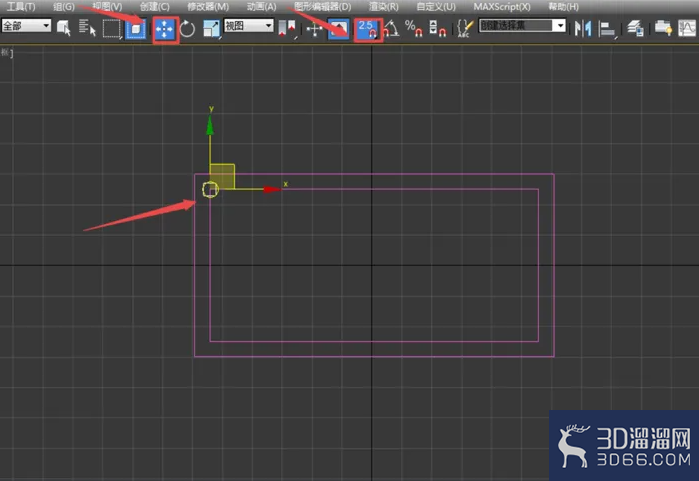
Task: Select the inner rectangle's bottom edge
Action: tap(374, 341)
